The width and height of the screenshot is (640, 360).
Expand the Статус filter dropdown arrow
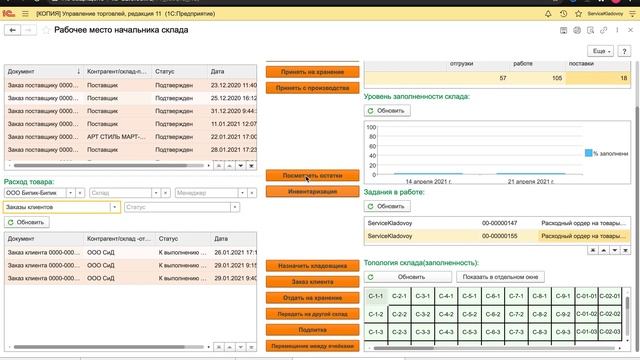(235, 207)
